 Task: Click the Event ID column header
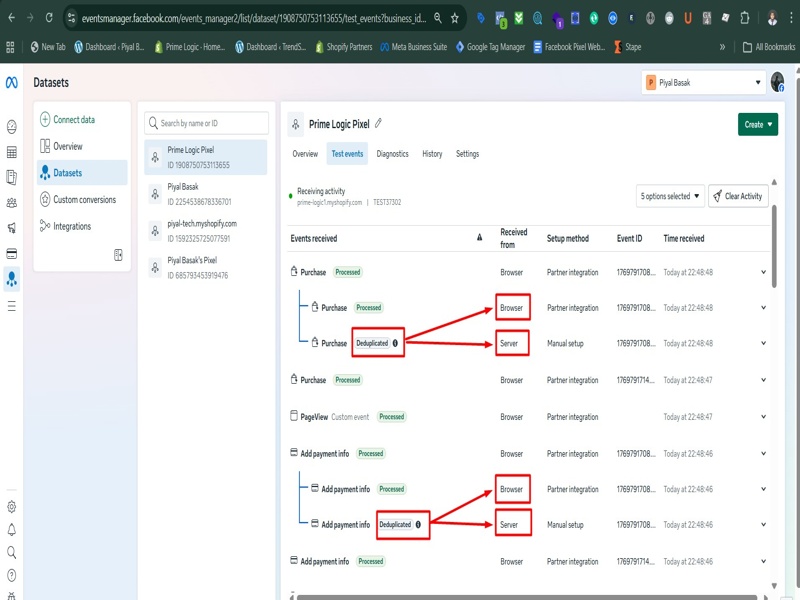tap(629, 238)
